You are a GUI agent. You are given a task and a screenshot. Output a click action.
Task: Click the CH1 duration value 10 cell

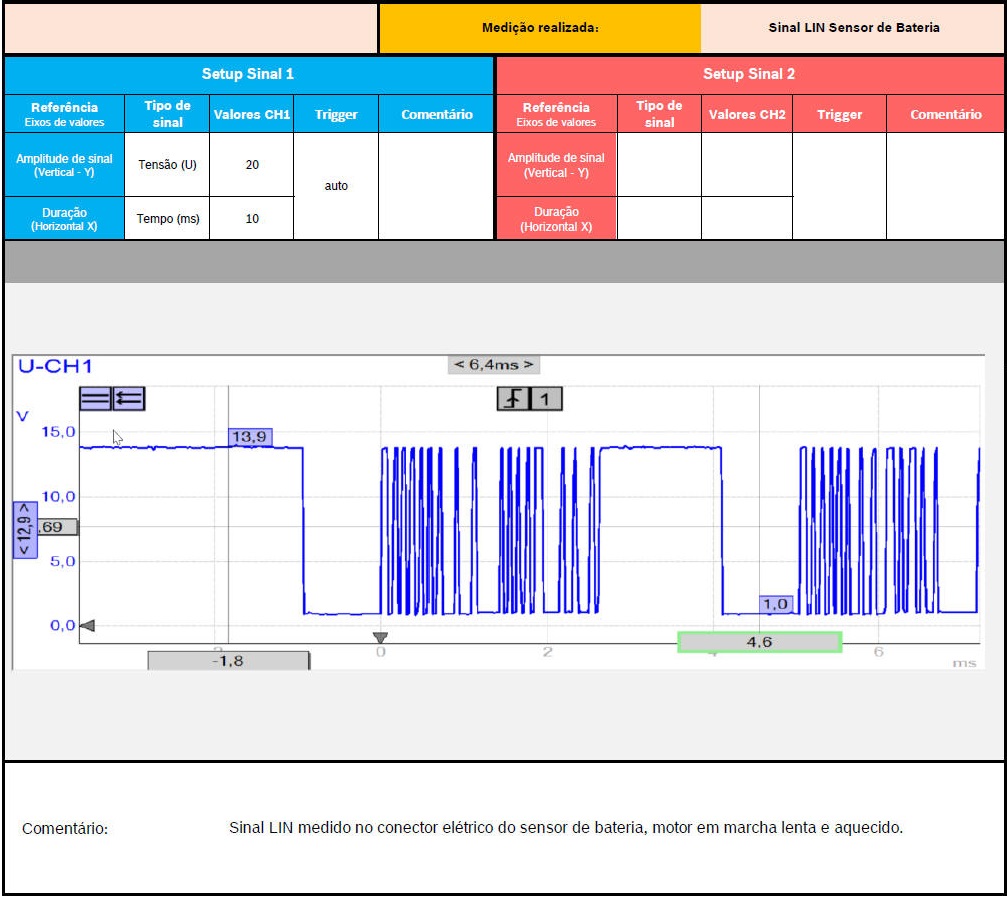(252, 218)
